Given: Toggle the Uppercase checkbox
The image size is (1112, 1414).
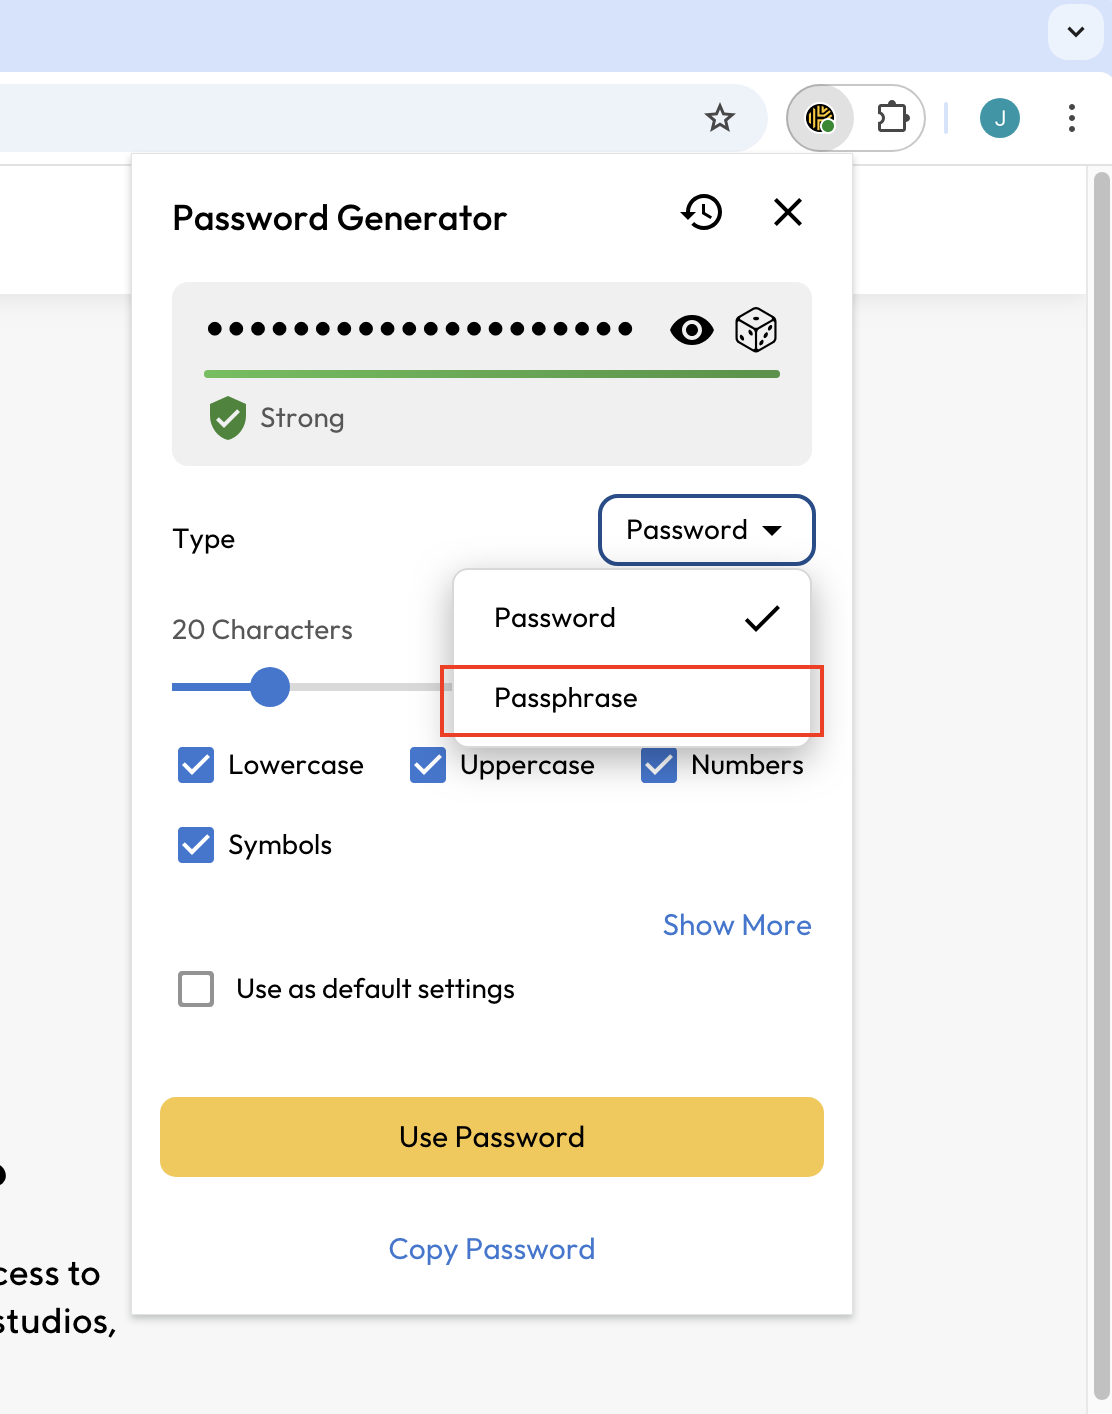Looking at the screenshot, I should (428, 765).
